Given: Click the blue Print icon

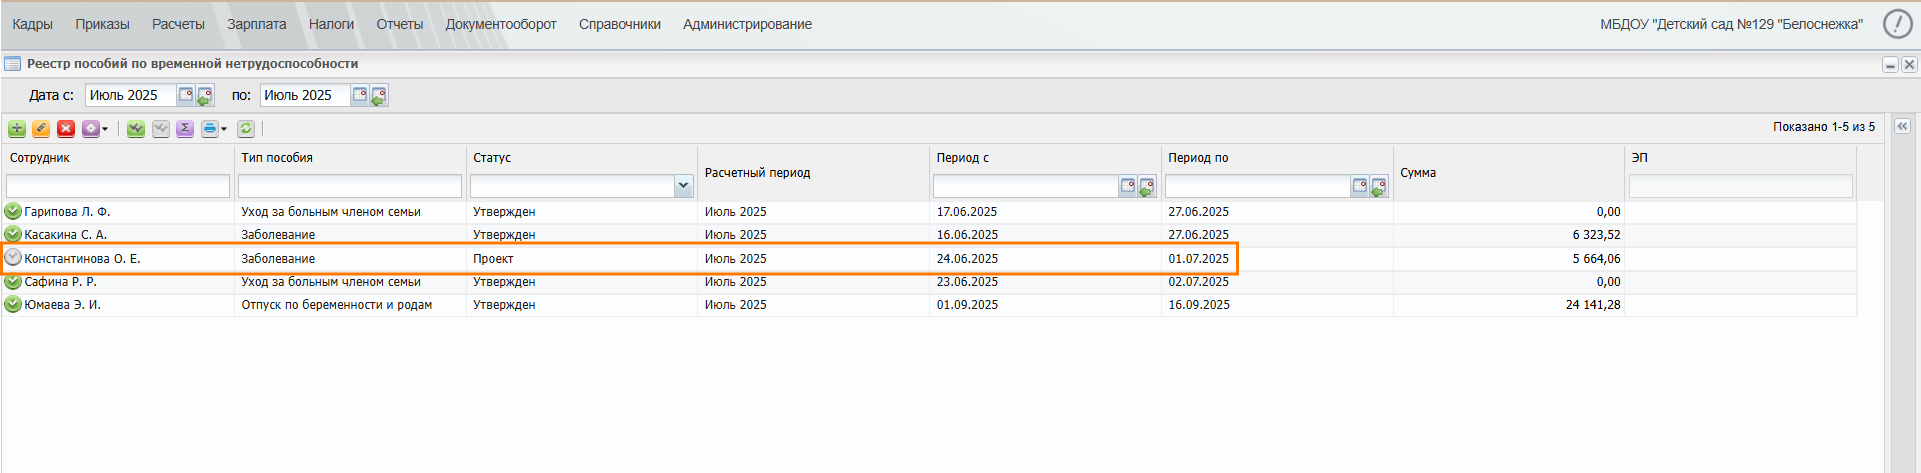Looking at the screenshot, I should (x=209, y=129).
